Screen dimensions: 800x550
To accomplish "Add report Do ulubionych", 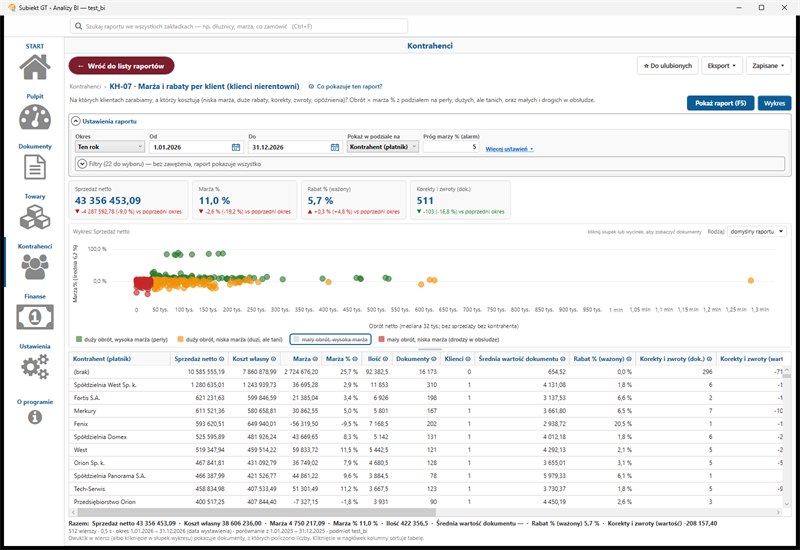I will (x=667, y=66).
